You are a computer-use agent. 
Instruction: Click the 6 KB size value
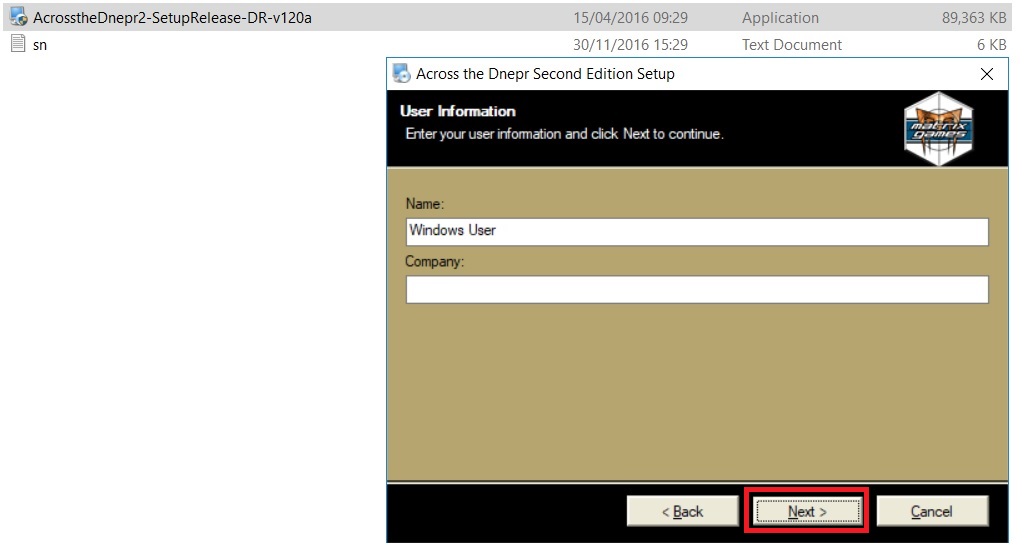click(x=991, y=44)
